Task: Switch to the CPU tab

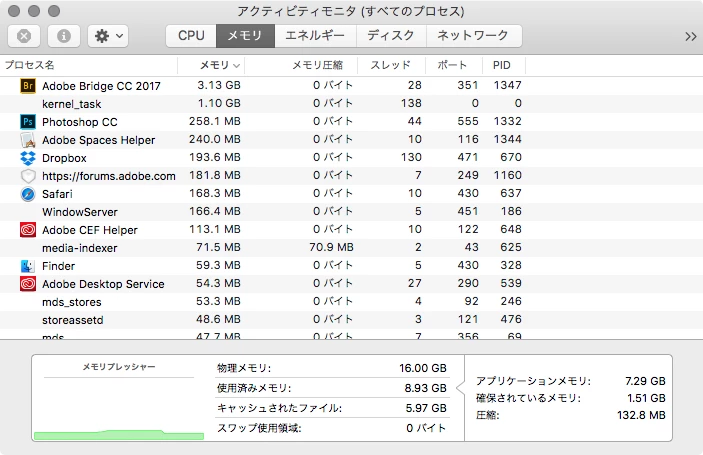Action: [191, 36]
